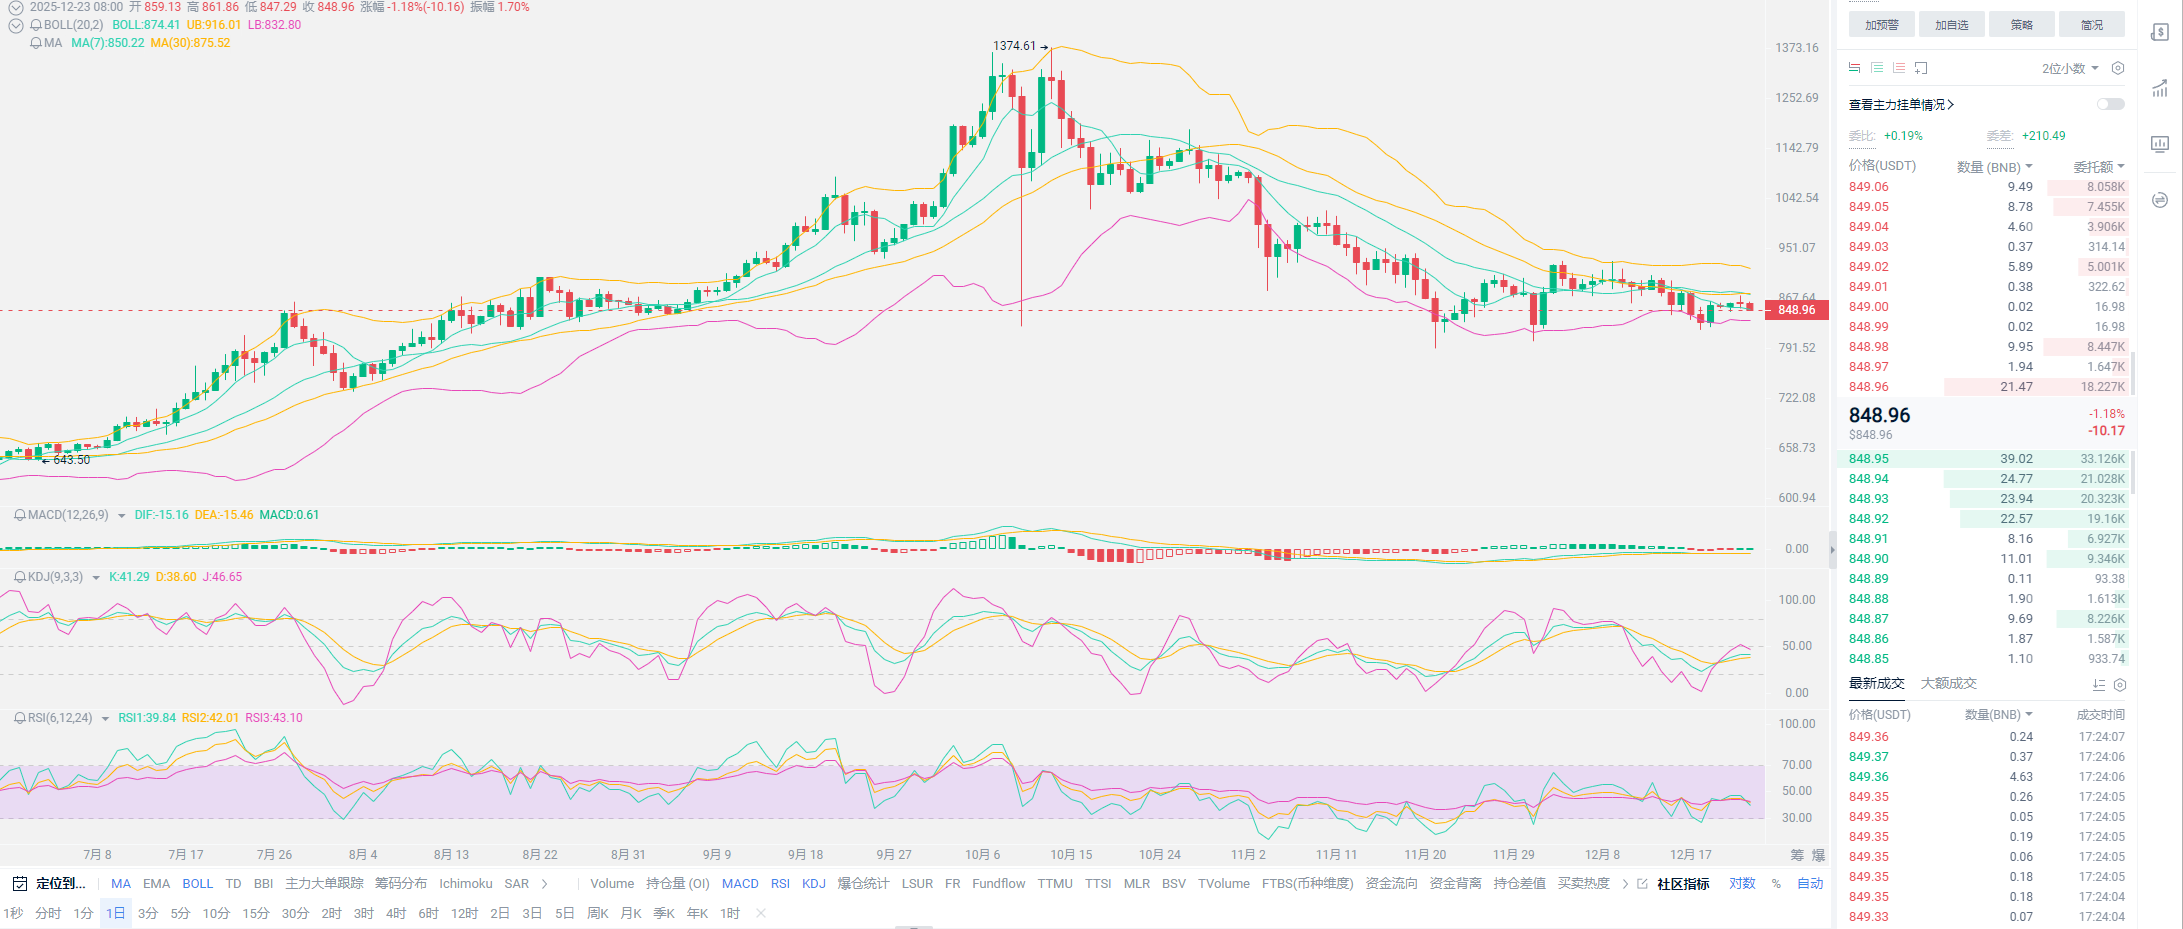2183x929 pixels.
Task: Expand the 委托额 column dropdown
Action: (x=2098, y=167)
